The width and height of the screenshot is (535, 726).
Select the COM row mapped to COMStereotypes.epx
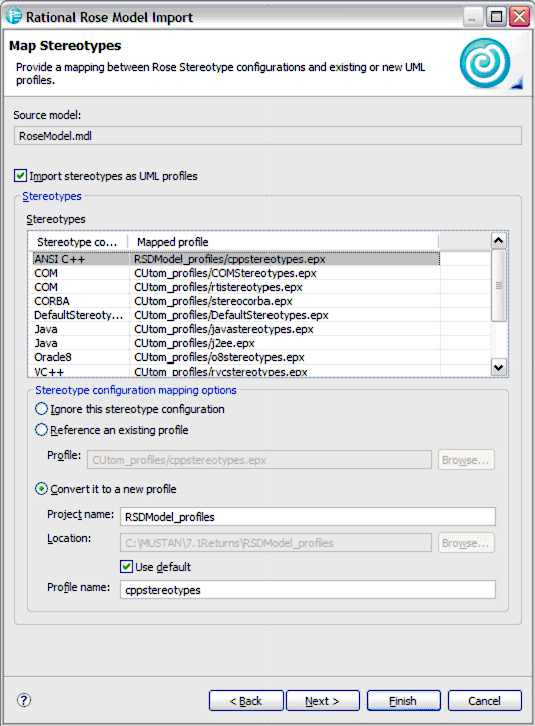(236, 273)
